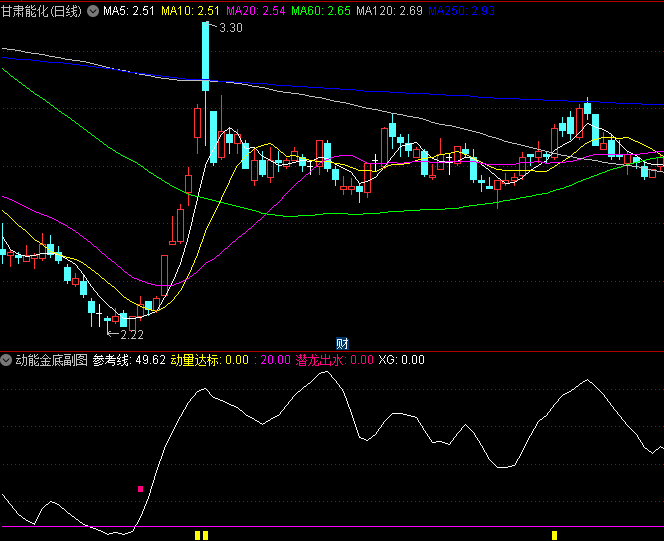Click the 甘肃能化(日线) chart title
The image size is (664, 541).
42,10
